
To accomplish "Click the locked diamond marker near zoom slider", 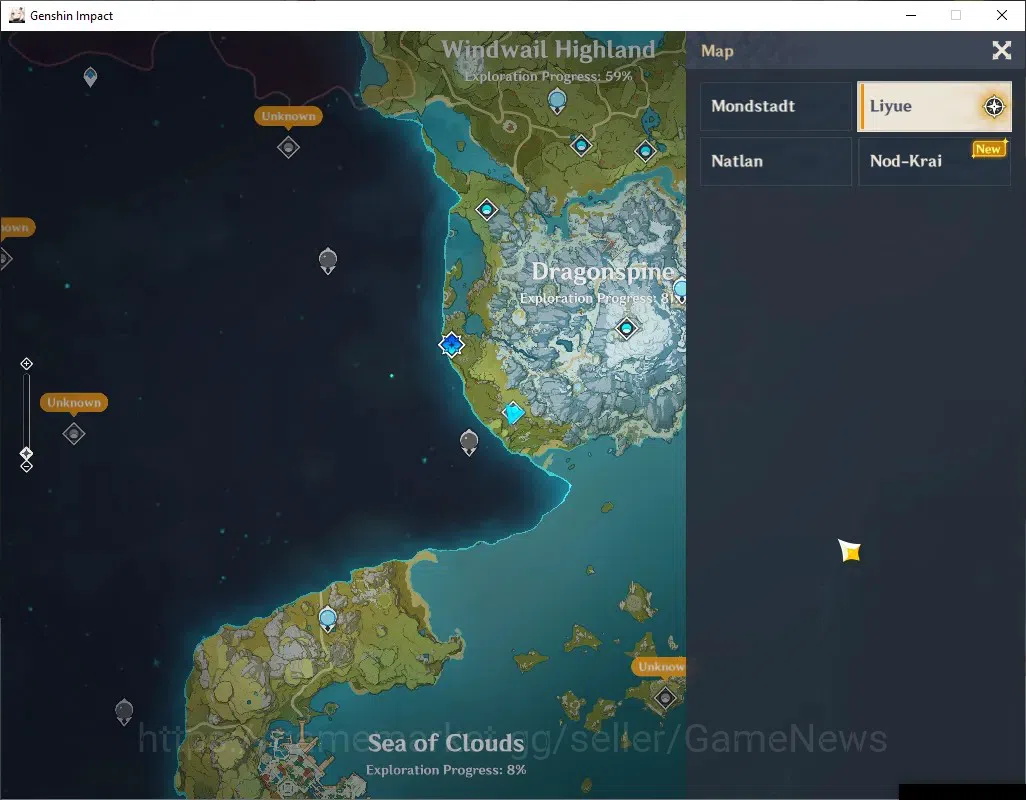I will 74,434.
